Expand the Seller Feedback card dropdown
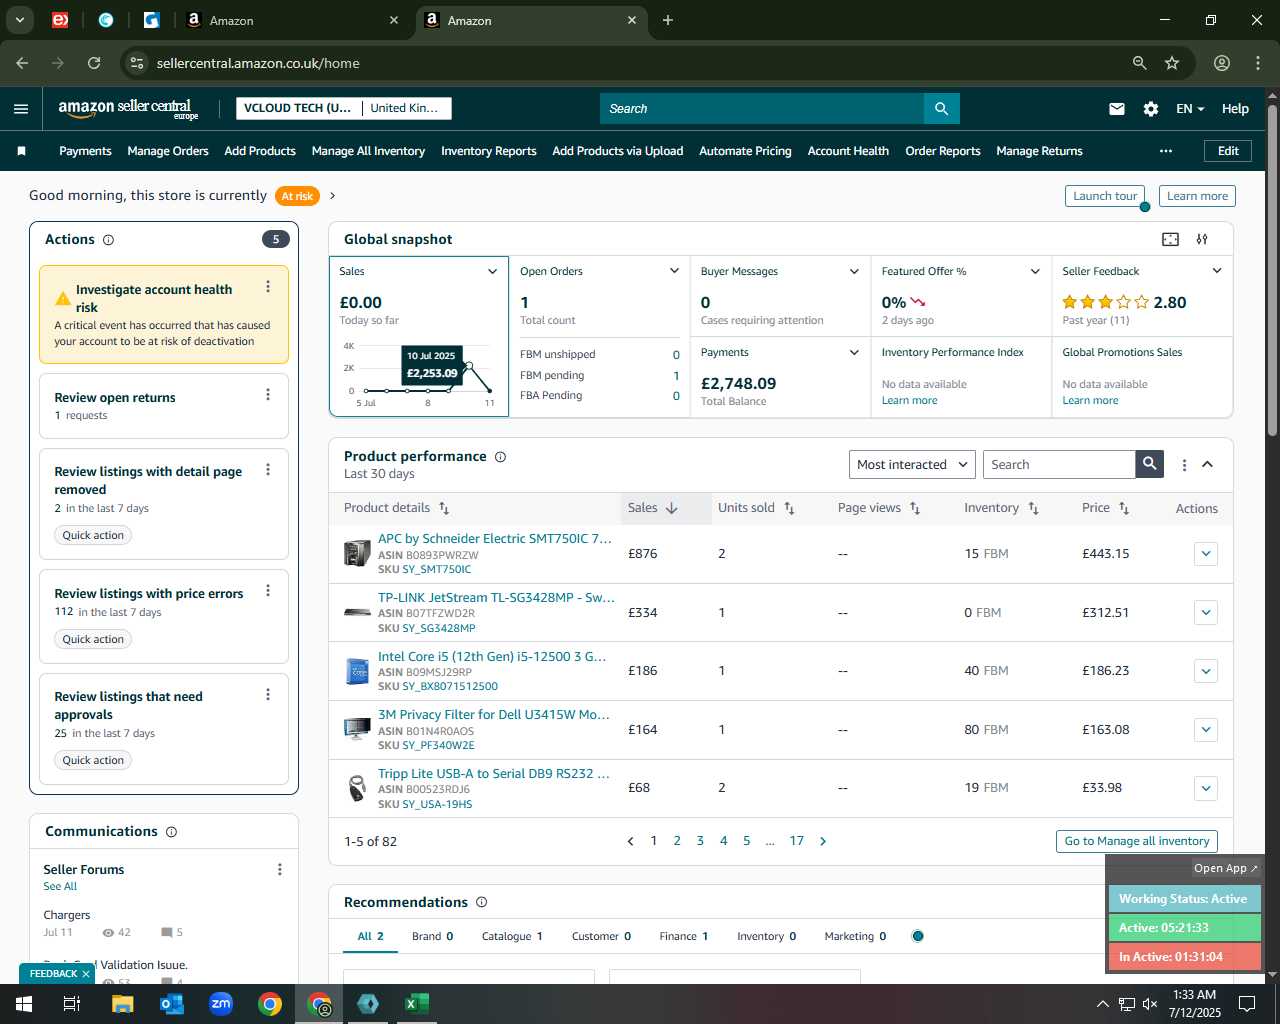The height and width of the screenshot is (1024, 1280). point(1217,271)
